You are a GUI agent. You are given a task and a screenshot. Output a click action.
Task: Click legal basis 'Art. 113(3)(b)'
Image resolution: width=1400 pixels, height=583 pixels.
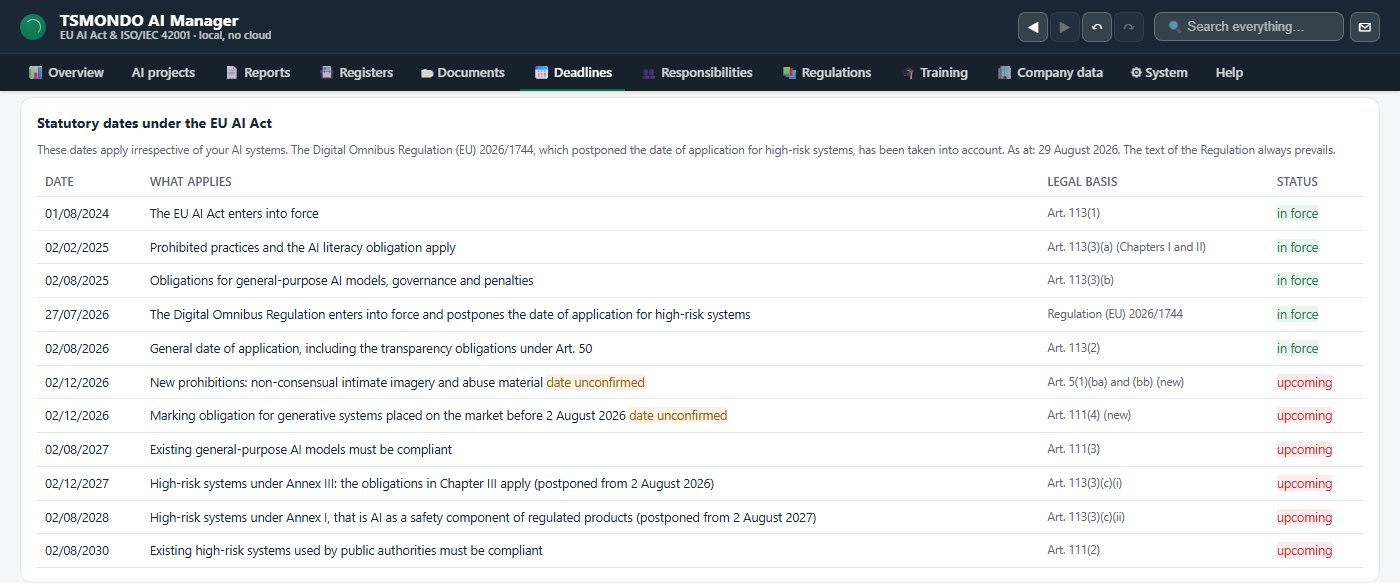1080,281
